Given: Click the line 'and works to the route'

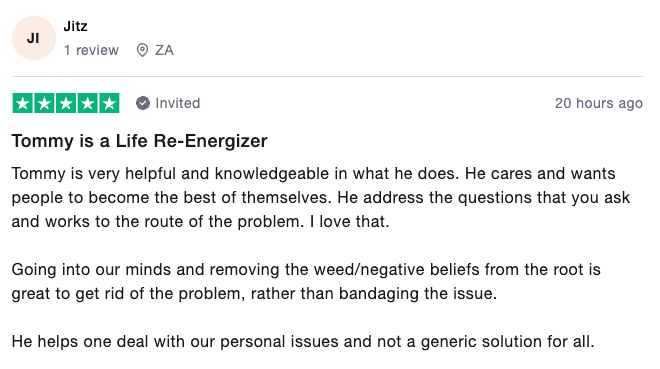Looking at the screenshot, I should tap(200, 221).
